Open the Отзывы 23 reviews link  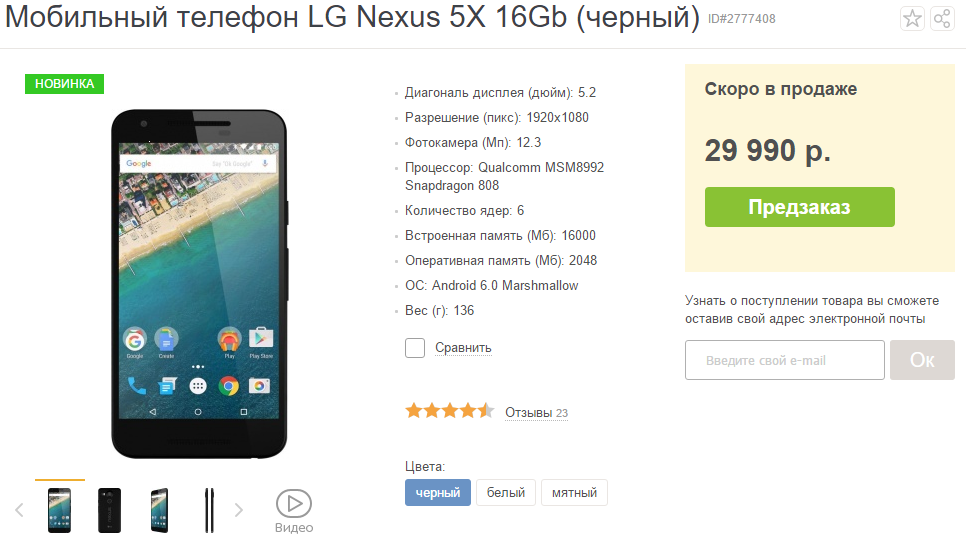pyautogui.click(x=536, y=413)
